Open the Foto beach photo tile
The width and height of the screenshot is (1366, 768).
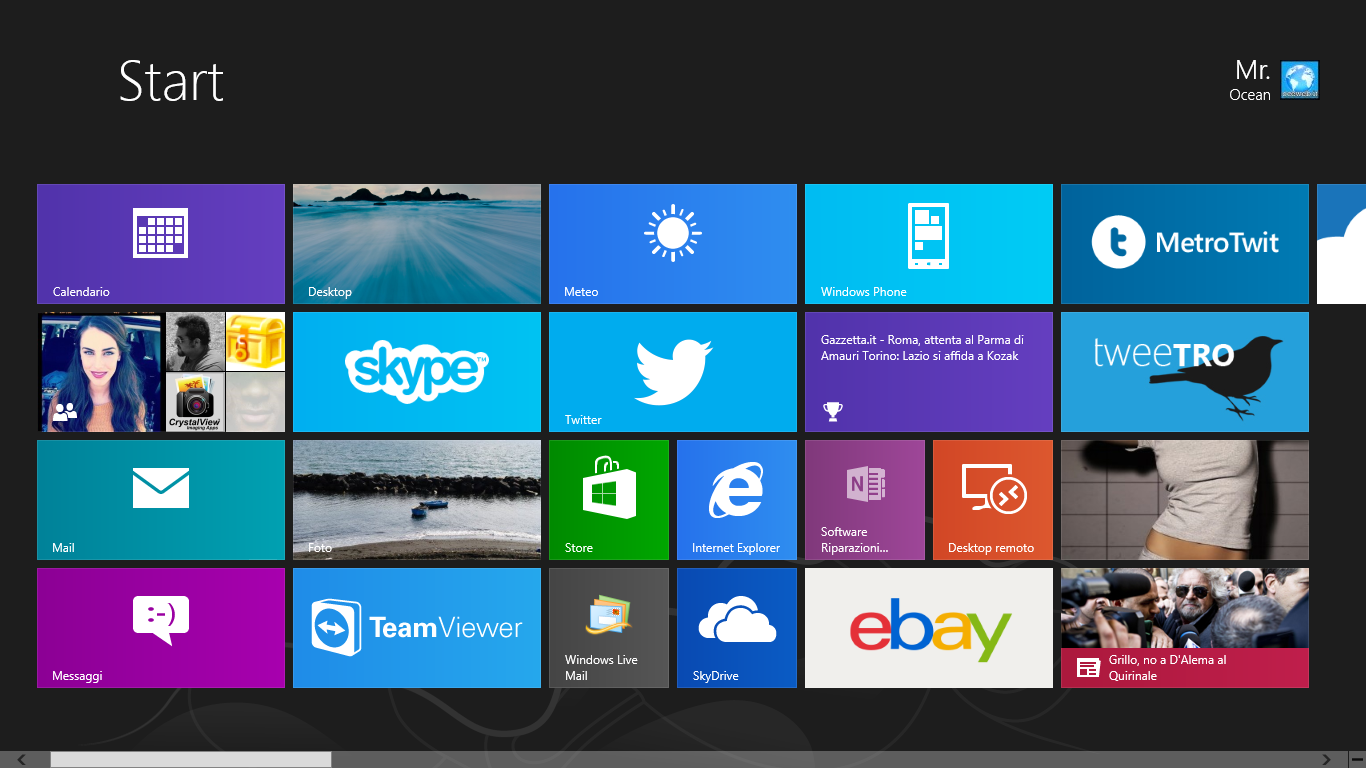click(x=417, y=500)
